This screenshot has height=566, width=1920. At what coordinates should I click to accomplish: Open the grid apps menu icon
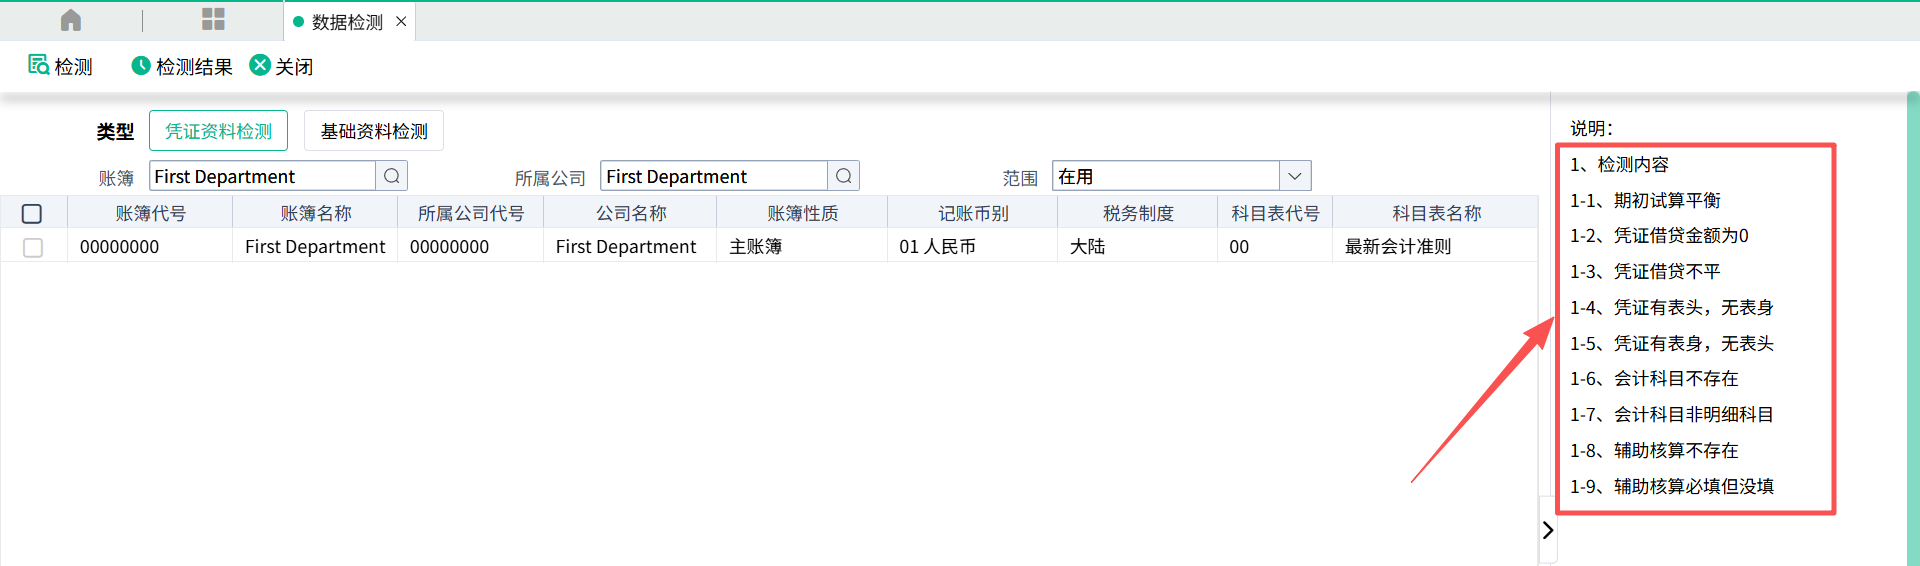pyautogui.click(x=213, y=20)
